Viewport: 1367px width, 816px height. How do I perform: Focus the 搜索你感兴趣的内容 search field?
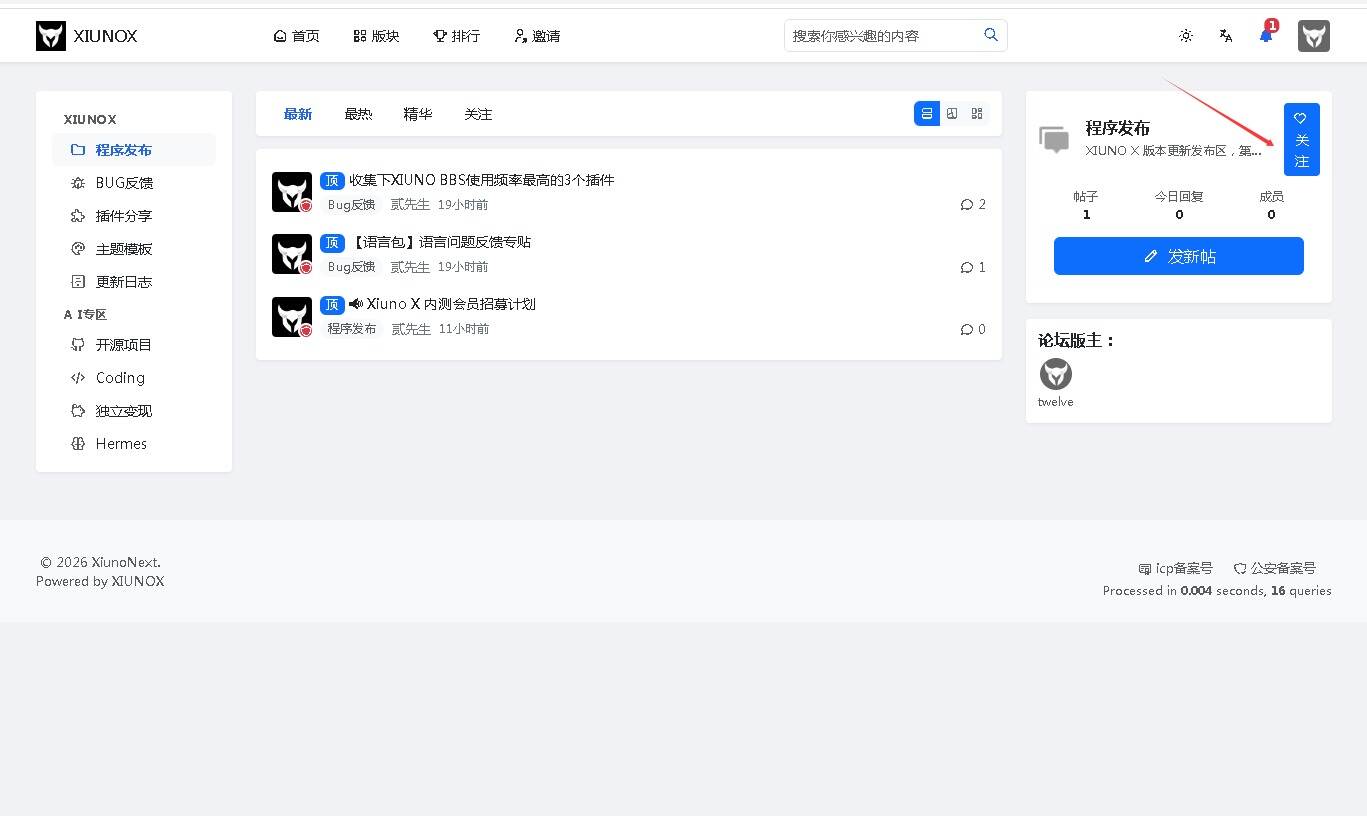click(x=880, y=36)
